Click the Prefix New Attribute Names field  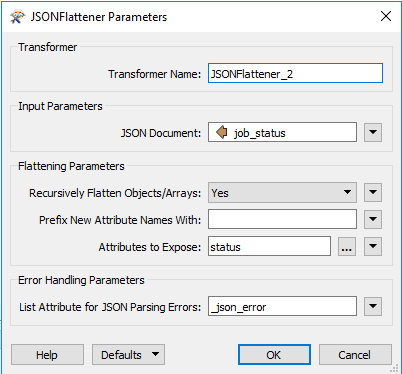point(282,219)
